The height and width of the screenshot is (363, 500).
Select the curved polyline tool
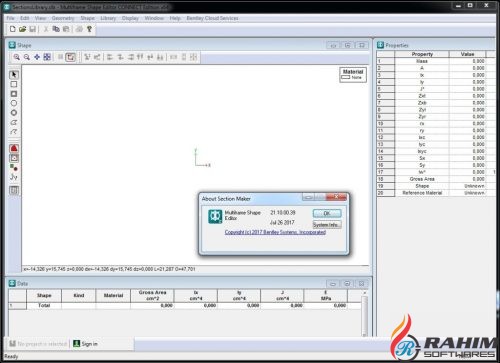click(14, 132)
